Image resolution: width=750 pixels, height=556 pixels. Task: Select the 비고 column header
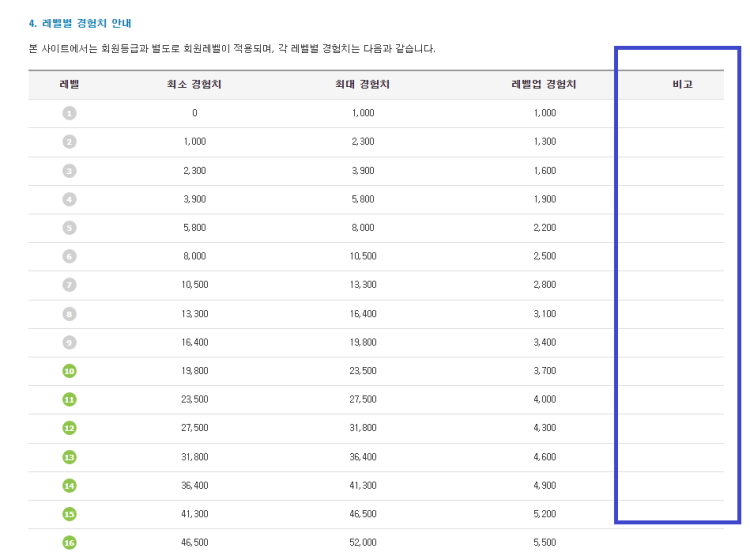[683, 85]
